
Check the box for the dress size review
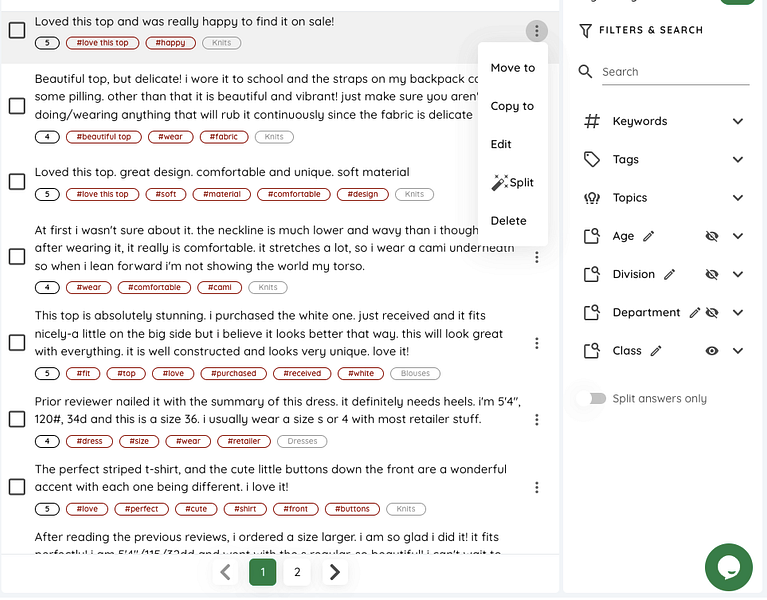point(17,419)
